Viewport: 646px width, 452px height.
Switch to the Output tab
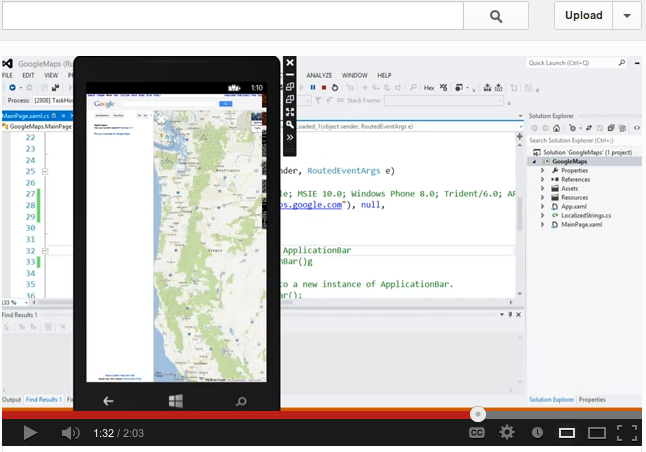pos(12,399)
